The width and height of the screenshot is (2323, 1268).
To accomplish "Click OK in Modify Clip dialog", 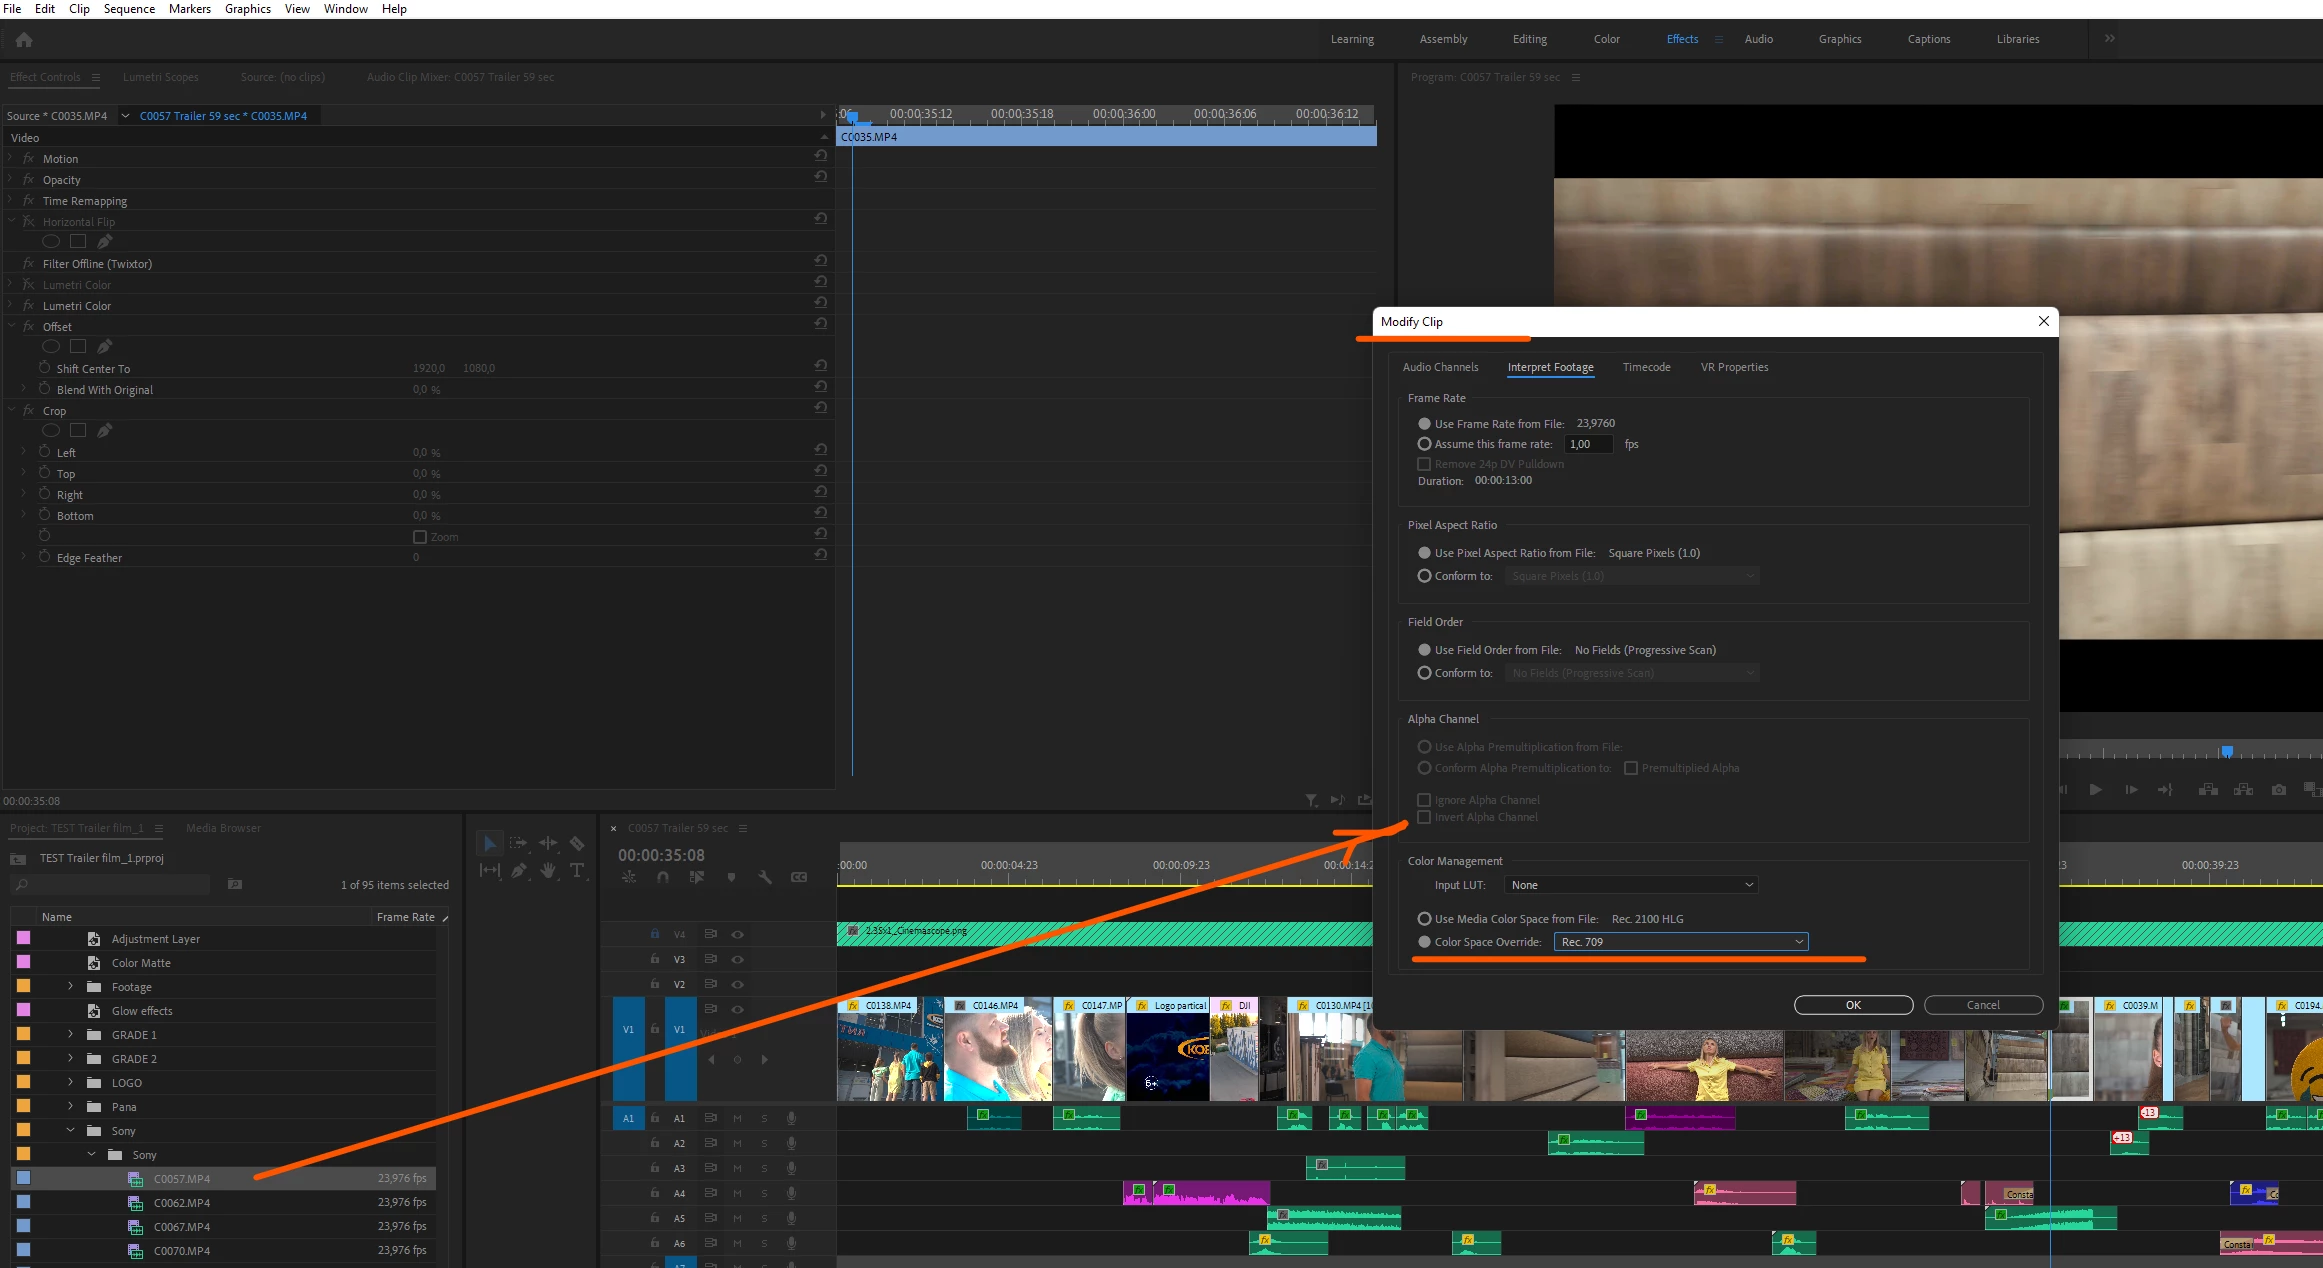I will (x=1852, y=1005).
